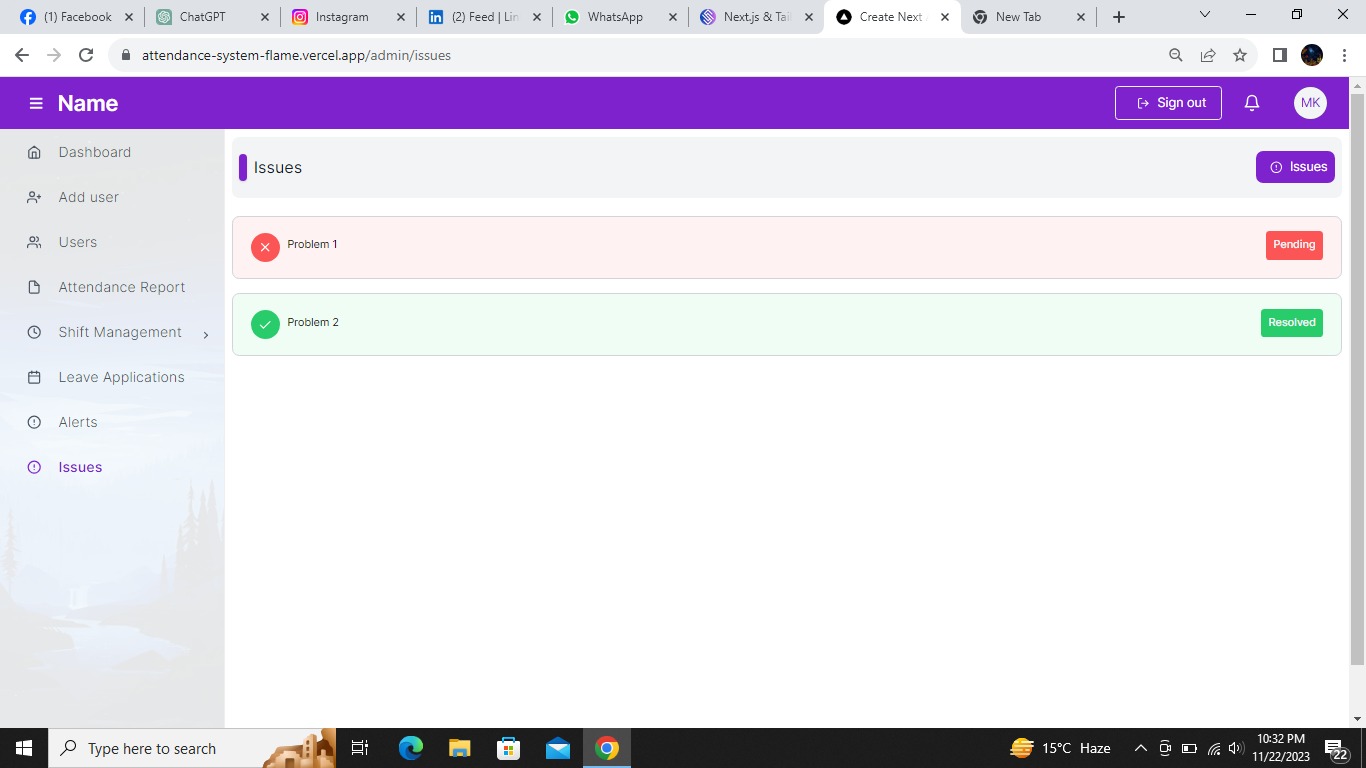Click the Sign out button
The image size is (1366, 768).
[x=1168, y=103]
